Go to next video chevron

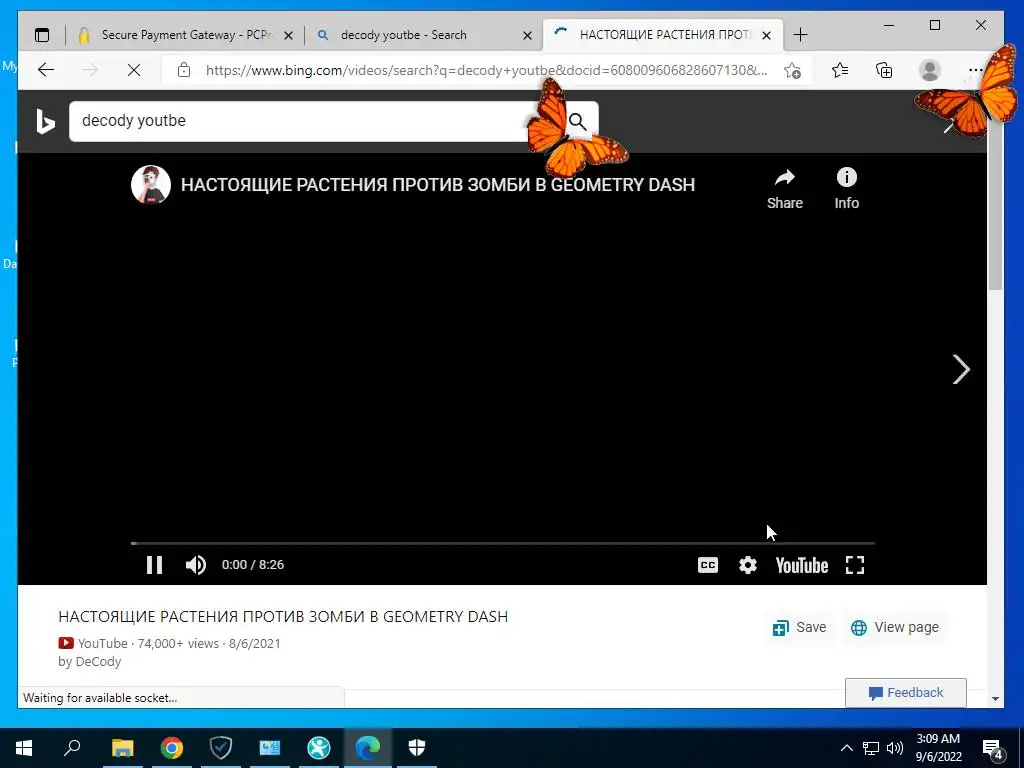[961, 370]
